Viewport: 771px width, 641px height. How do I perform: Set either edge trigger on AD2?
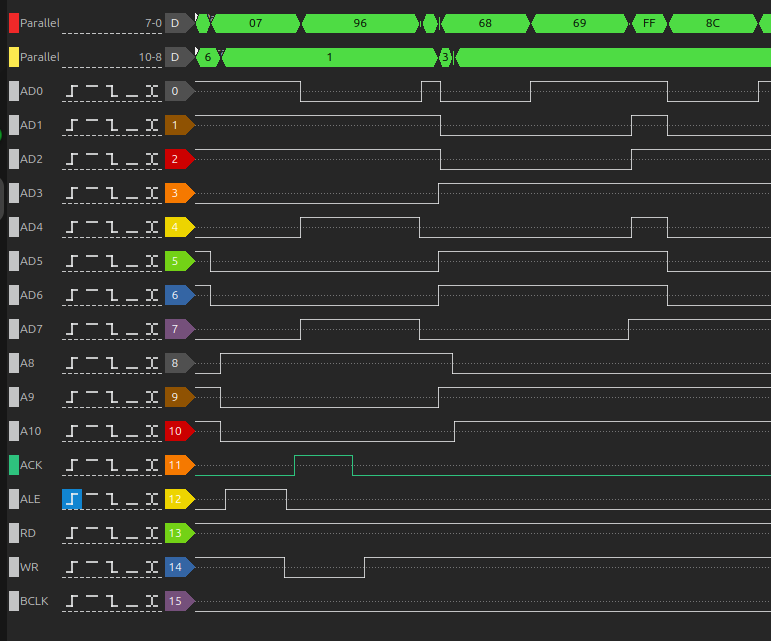[x=152, y=159]
